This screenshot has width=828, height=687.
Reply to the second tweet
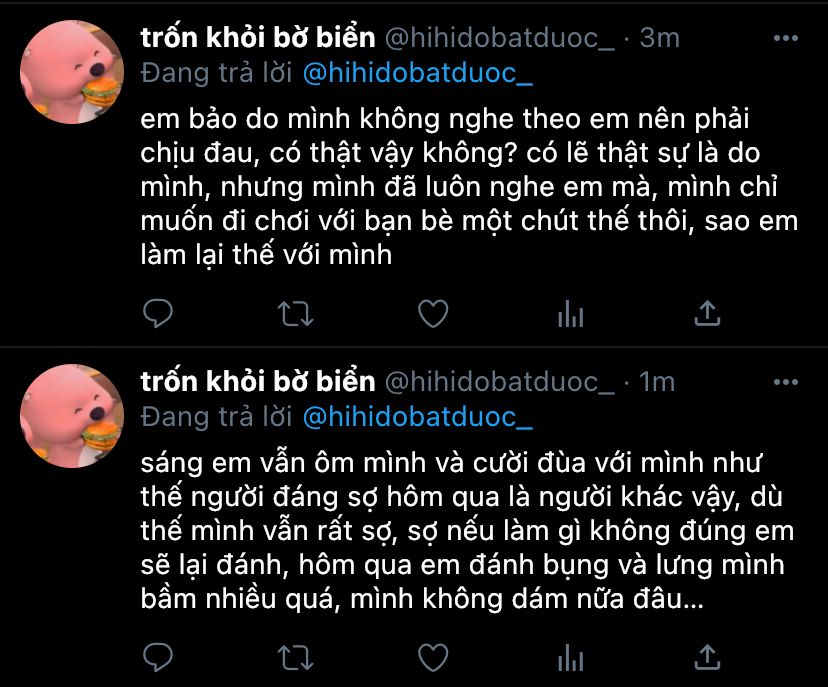coord(158,657)
